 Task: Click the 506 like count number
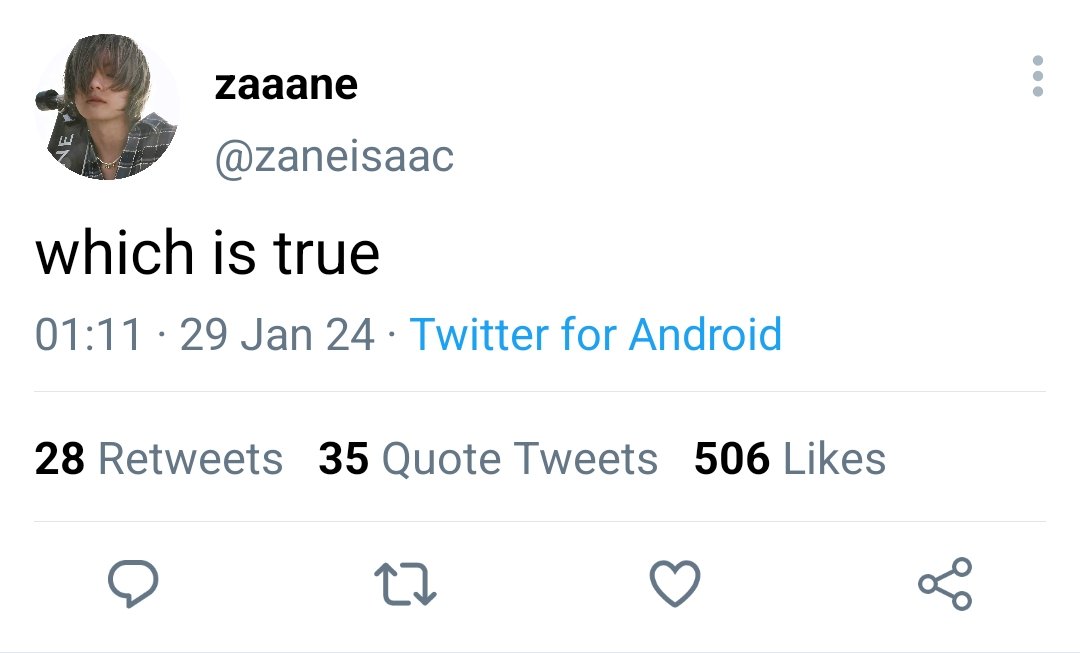click(x=731, y=459)
